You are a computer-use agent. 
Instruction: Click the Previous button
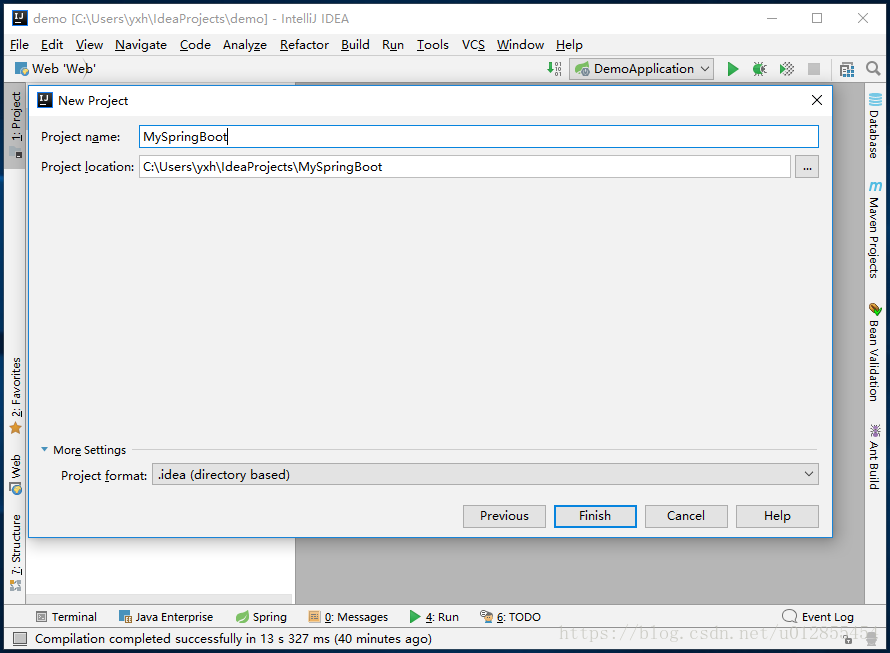tap(504, 516)
